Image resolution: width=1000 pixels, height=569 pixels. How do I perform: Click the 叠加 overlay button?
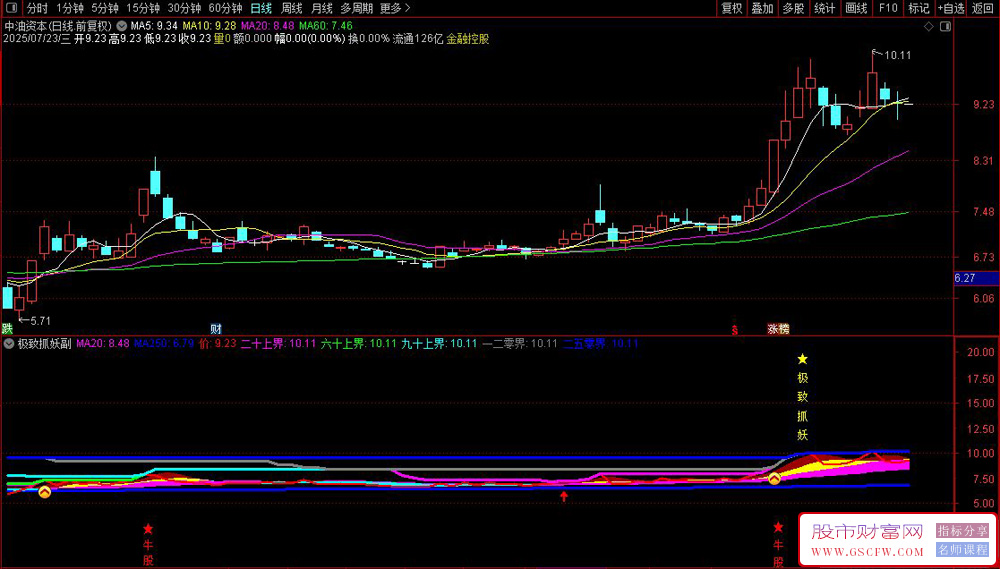(762, 9)
